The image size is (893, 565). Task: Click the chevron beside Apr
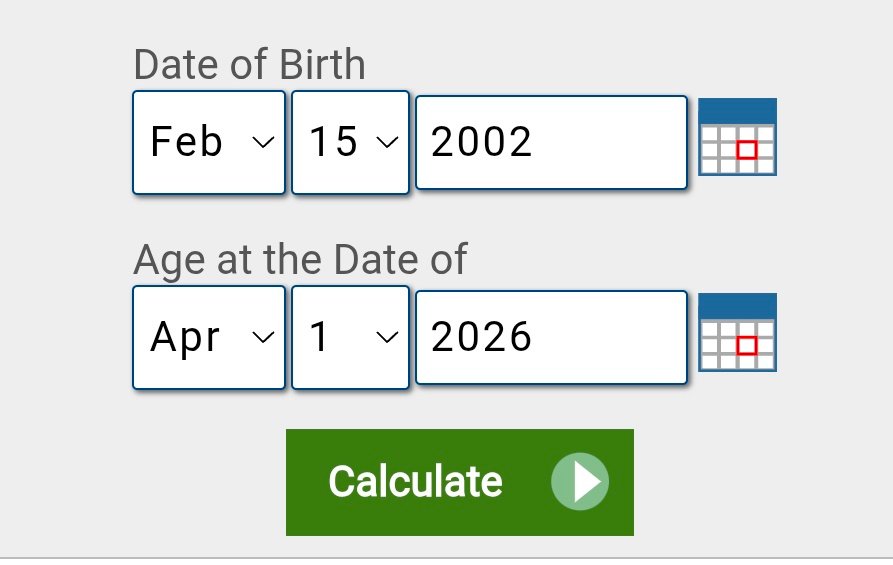point(263,338)
